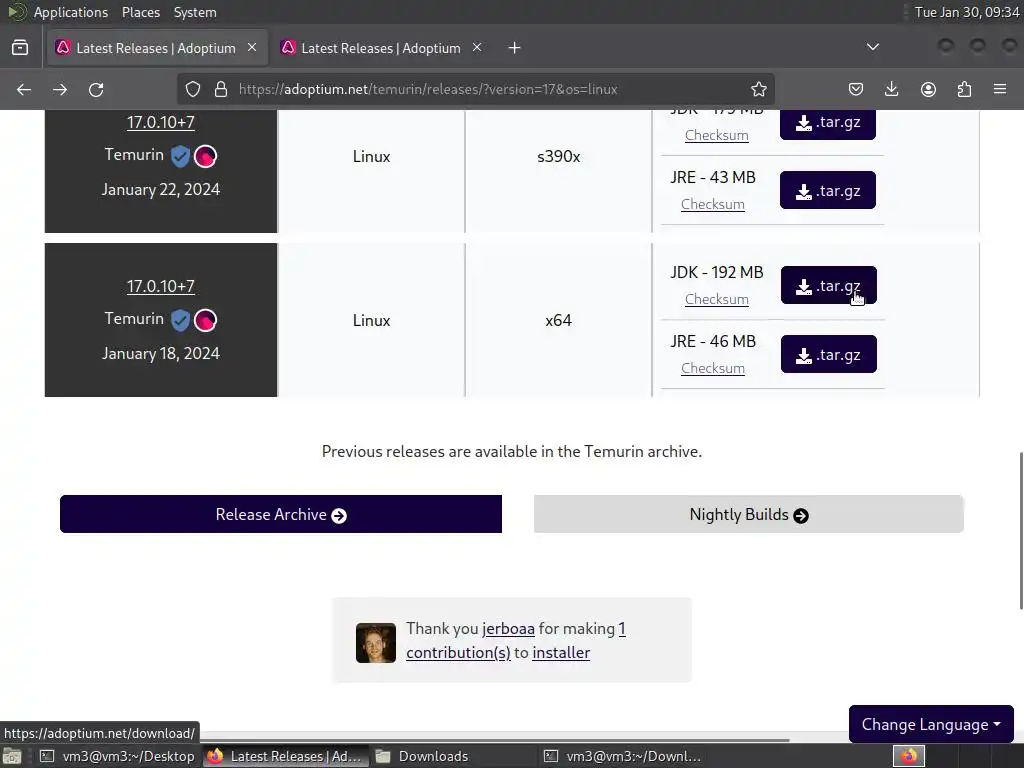Switch to vm3@vm3:~/Desktop terminal in taskbar

pyautogui.click(x=117, y=756)
